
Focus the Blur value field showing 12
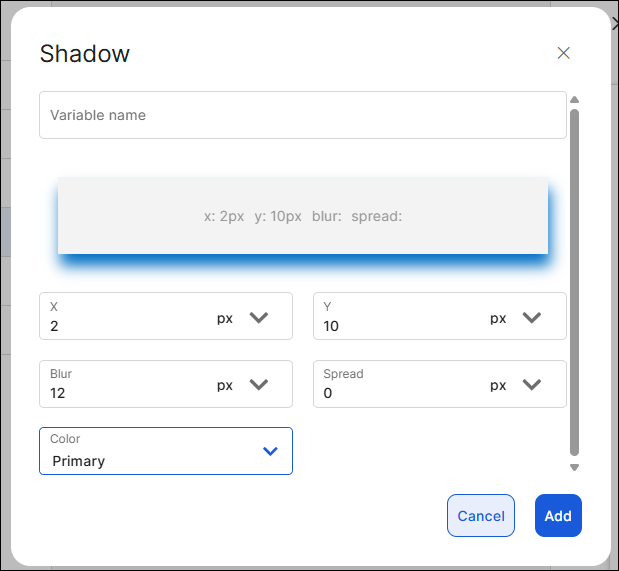pos(125,393)
